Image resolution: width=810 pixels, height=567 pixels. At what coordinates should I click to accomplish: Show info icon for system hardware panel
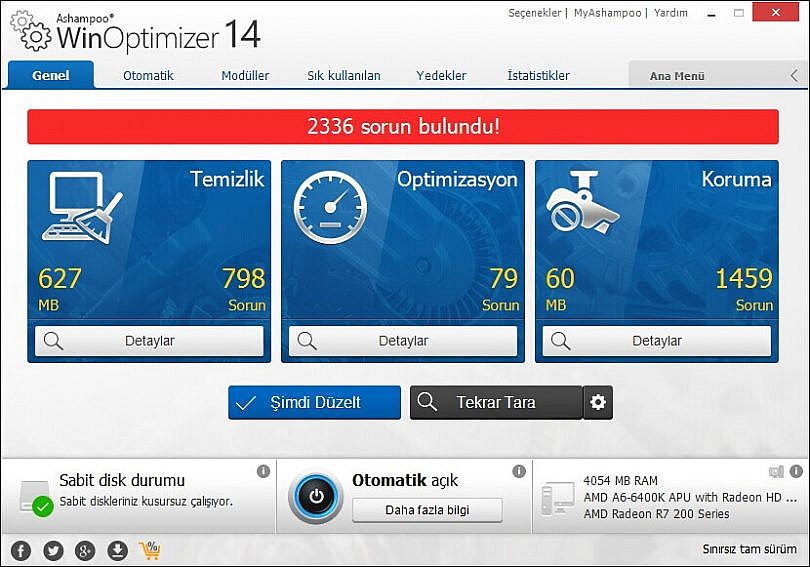click(x=796, y=471)
